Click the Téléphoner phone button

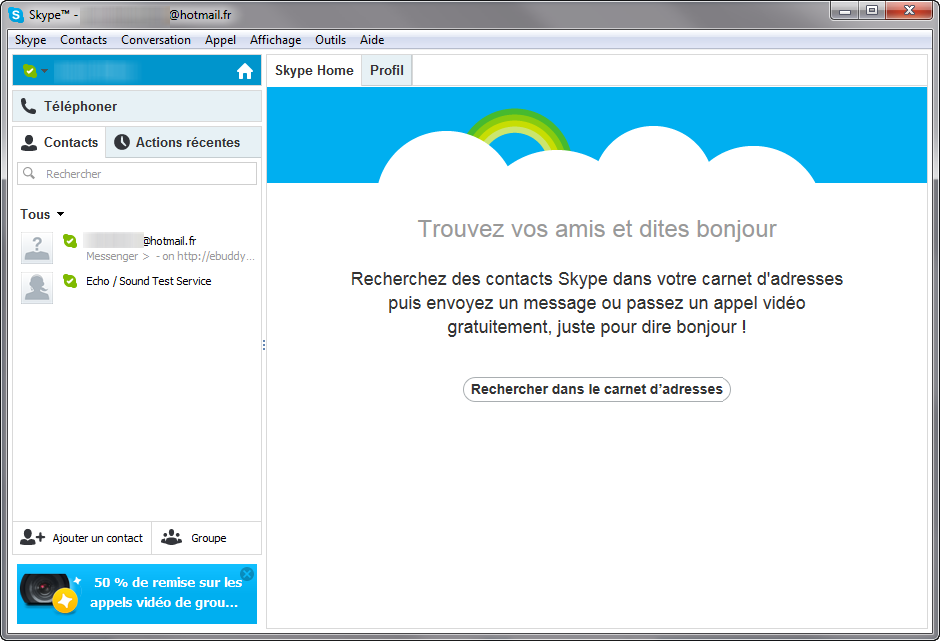coord(137,106)
